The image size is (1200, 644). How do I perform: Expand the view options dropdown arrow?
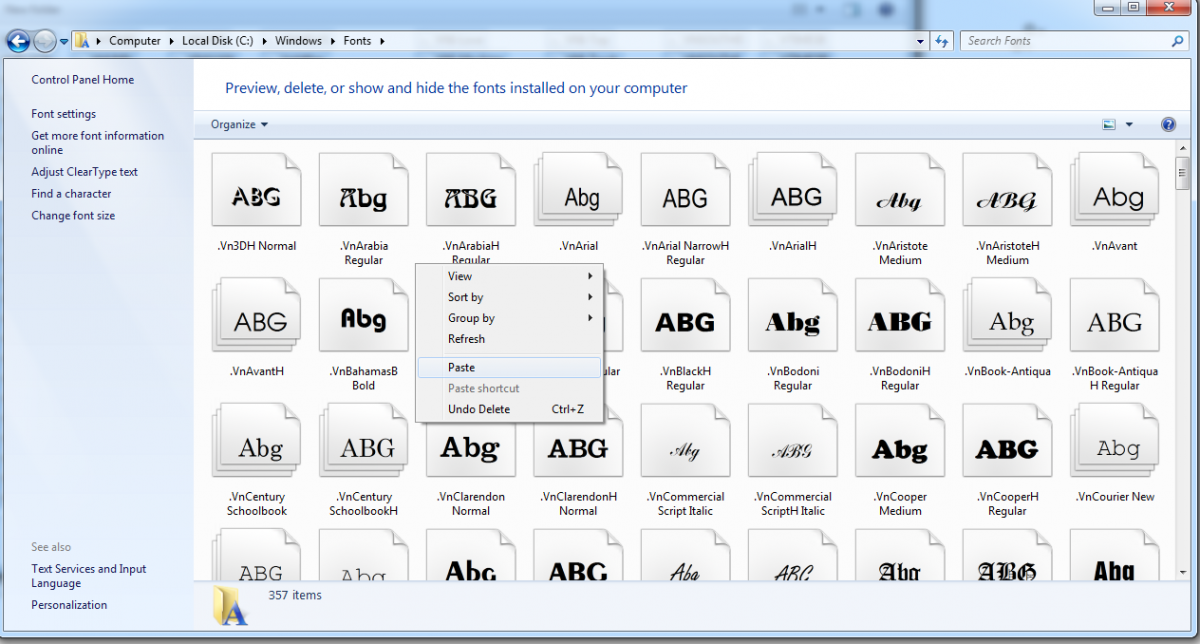[x=1129, y=125]
